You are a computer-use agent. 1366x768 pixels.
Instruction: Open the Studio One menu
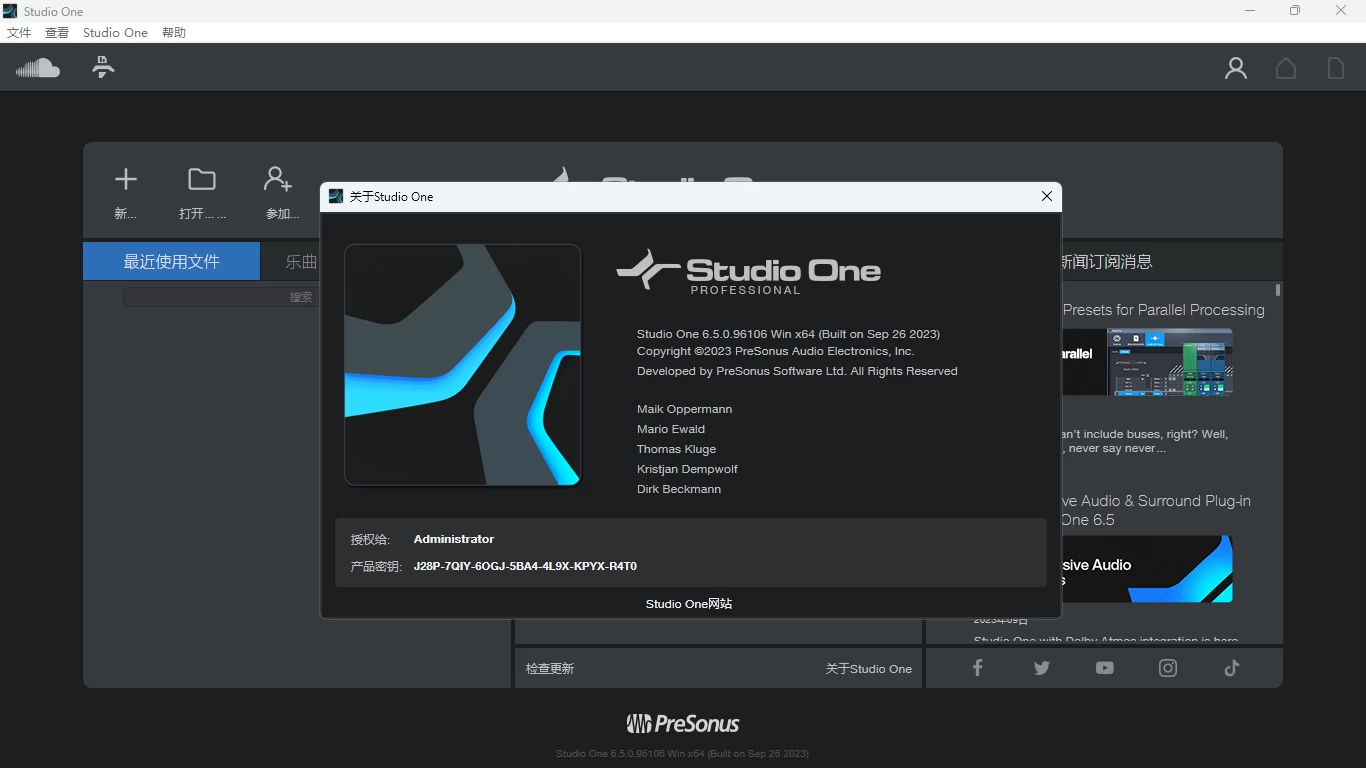point(115,33)
